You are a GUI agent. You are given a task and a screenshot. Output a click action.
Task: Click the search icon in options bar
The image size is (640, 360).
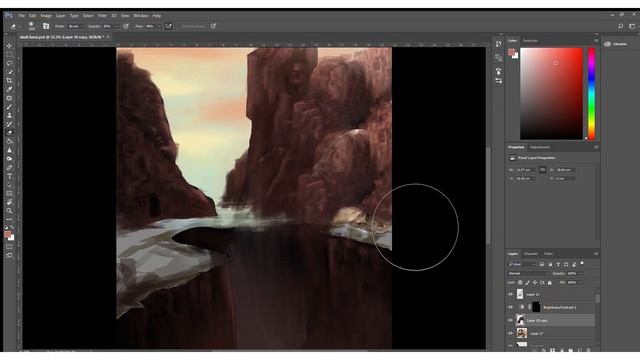[x=621, y=26]
